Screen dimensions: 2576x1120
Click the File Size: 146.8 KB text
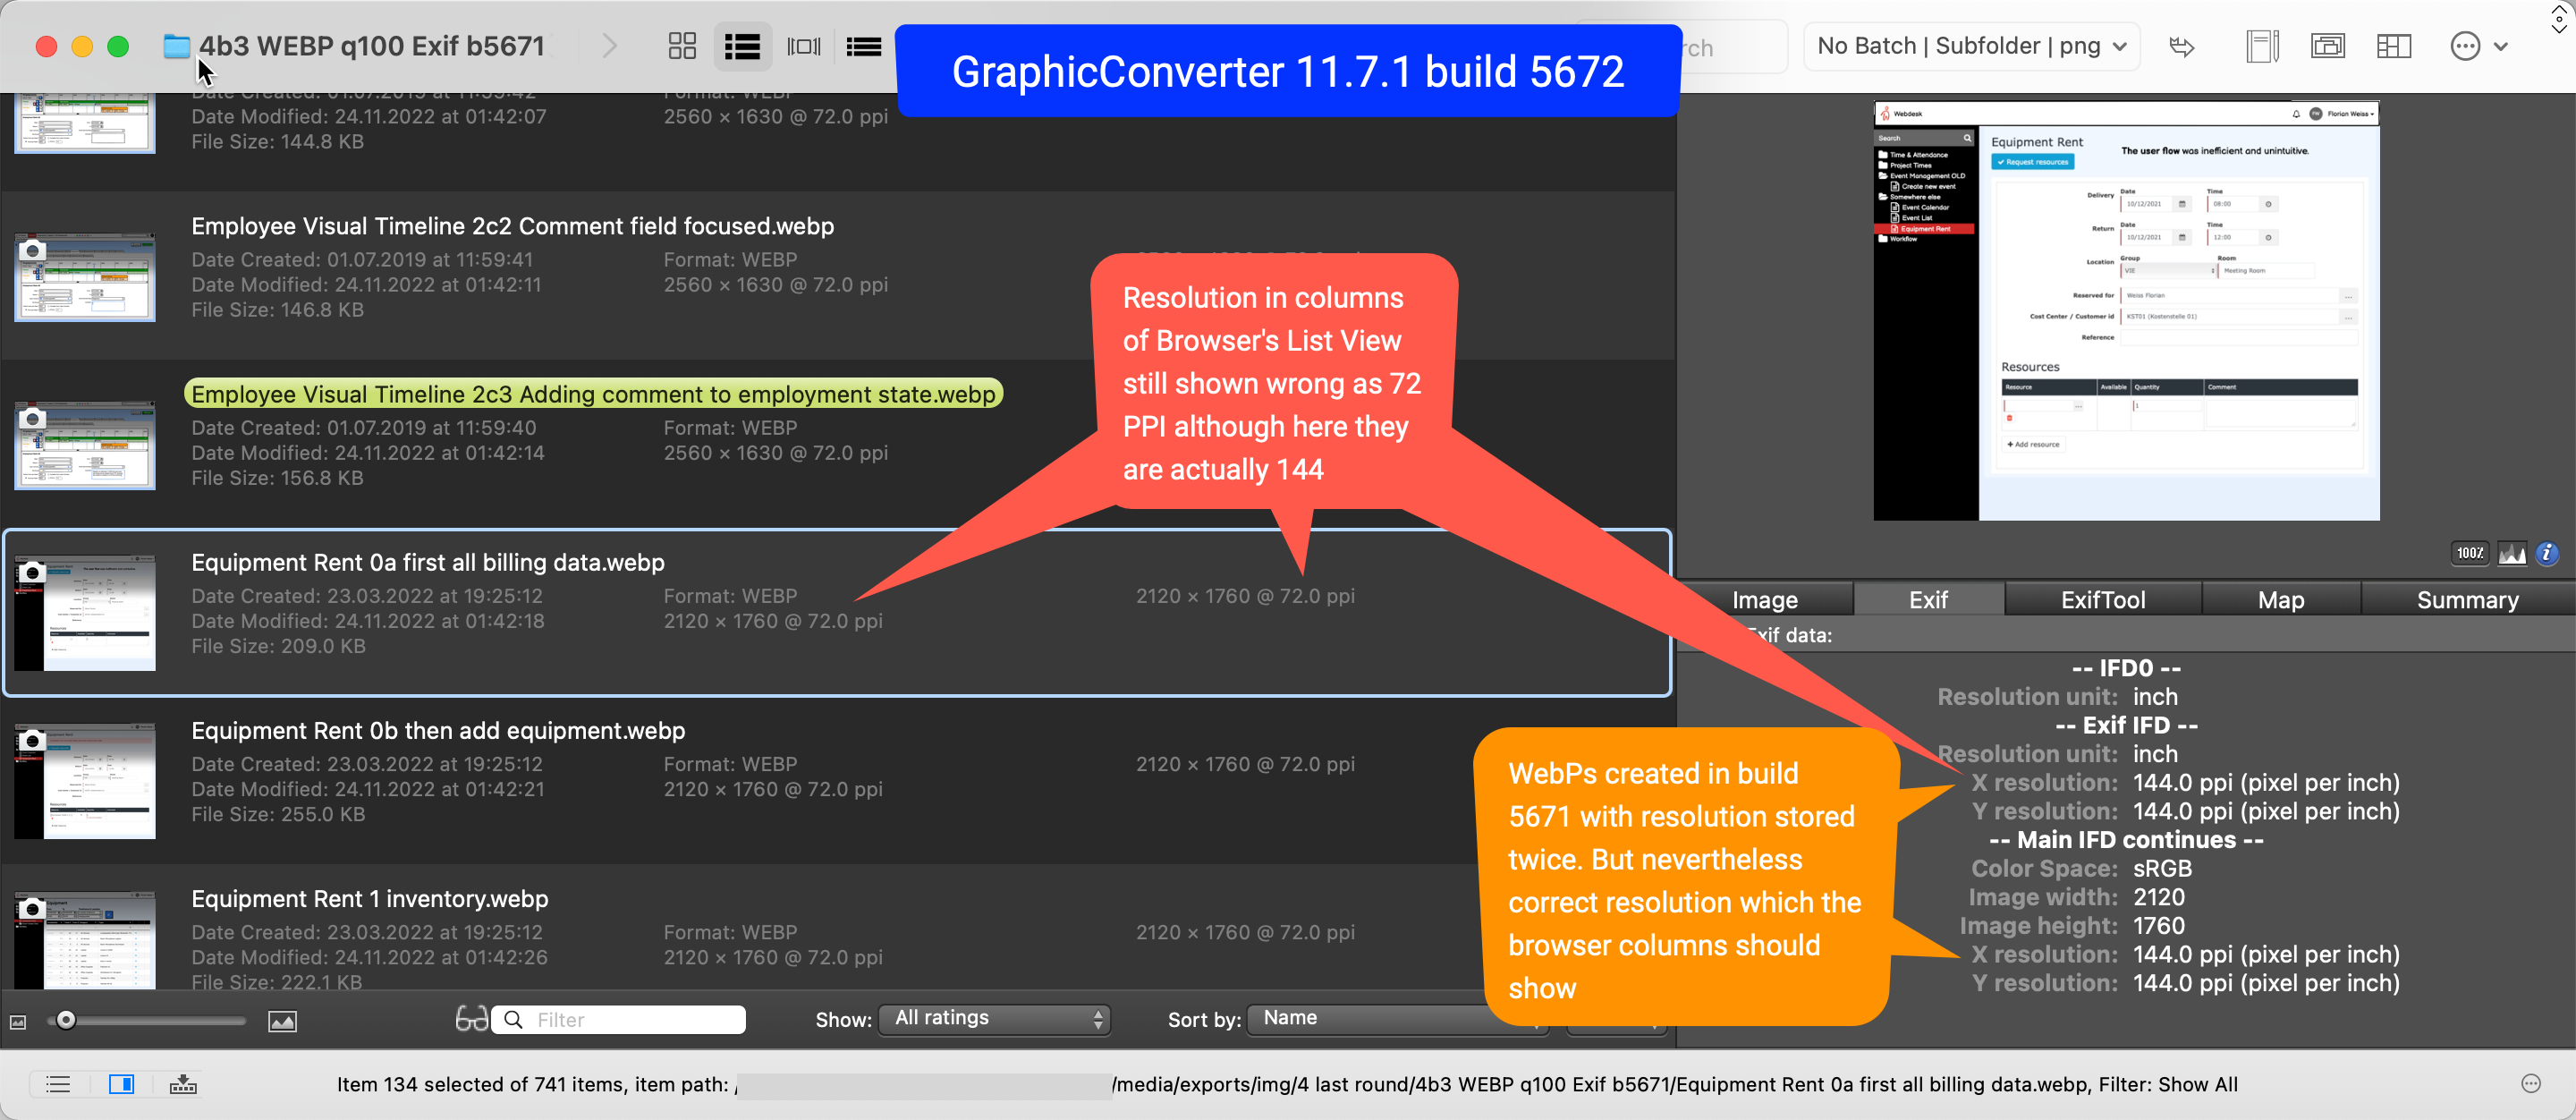278,310
